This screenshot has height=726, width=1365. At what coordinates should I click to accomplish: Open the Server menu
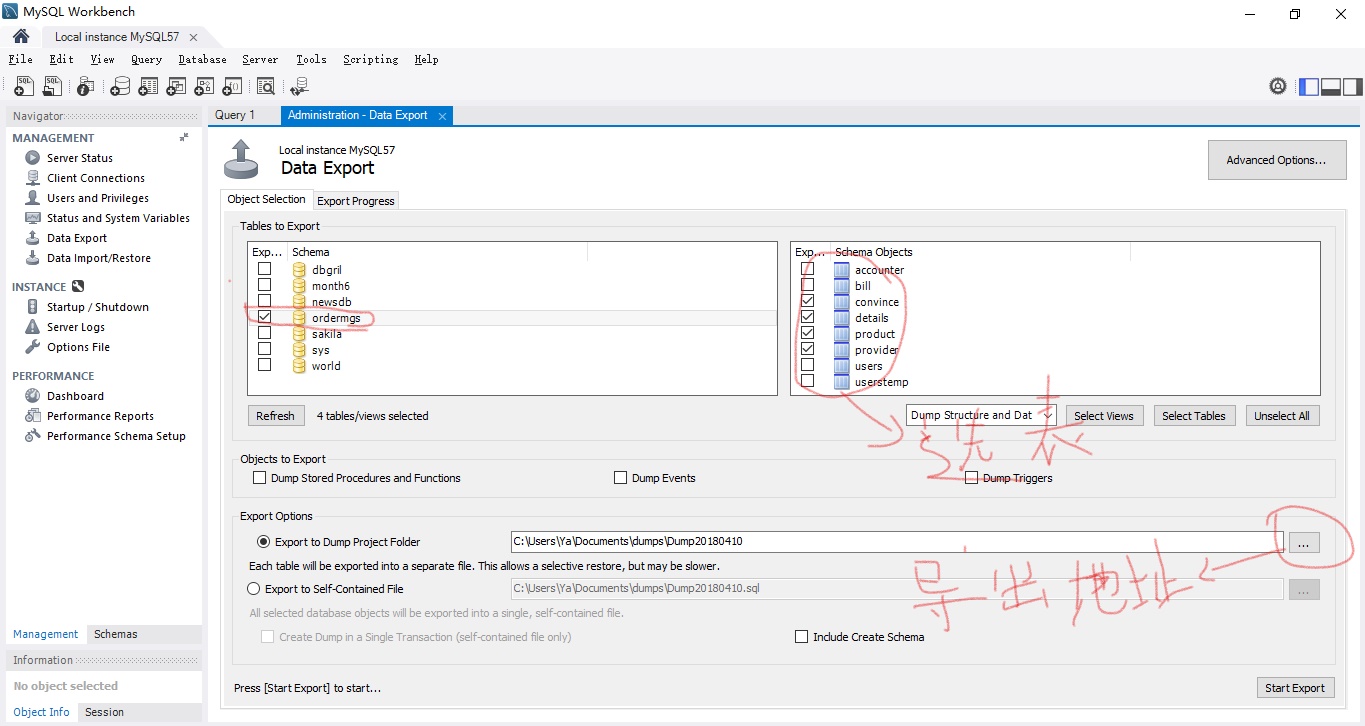[260, 59]
